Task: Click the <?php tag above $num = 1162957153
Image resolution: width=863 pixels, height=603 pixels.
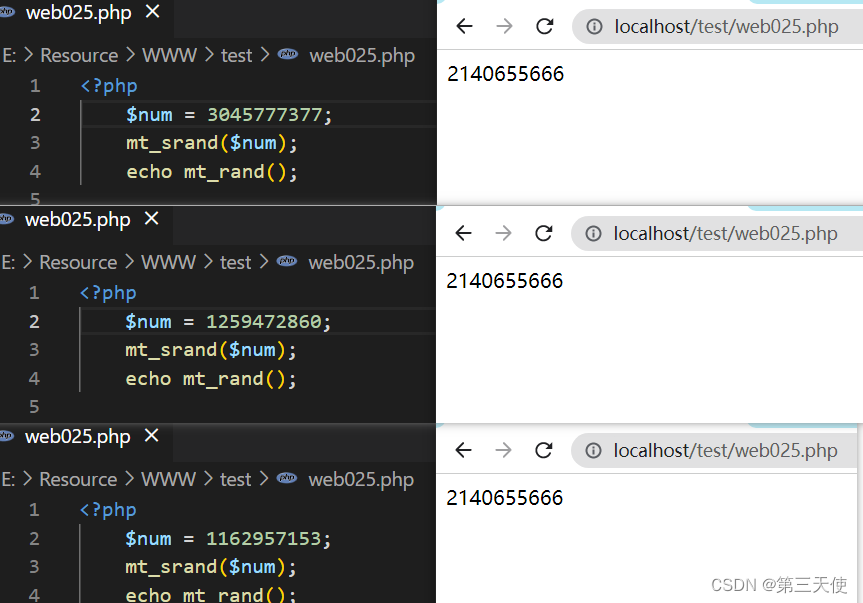Action: tap(108, 509)
